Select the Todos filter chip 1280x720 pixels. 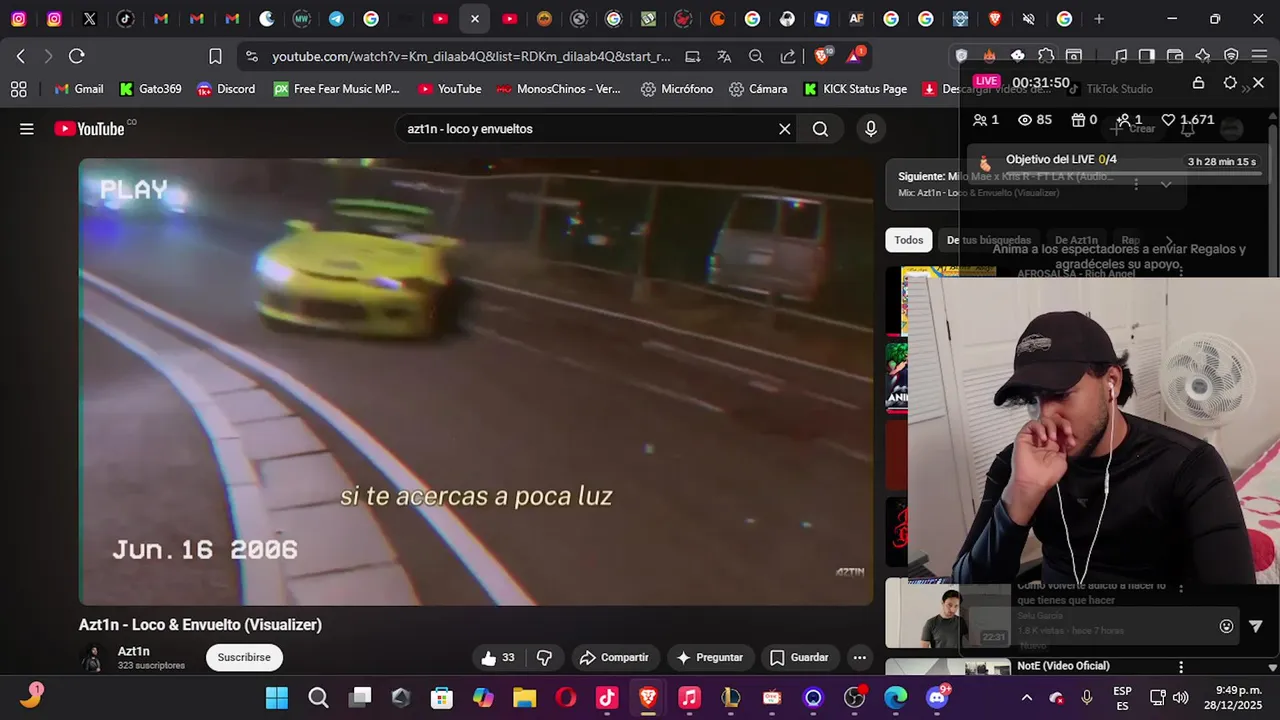point(909,240)
